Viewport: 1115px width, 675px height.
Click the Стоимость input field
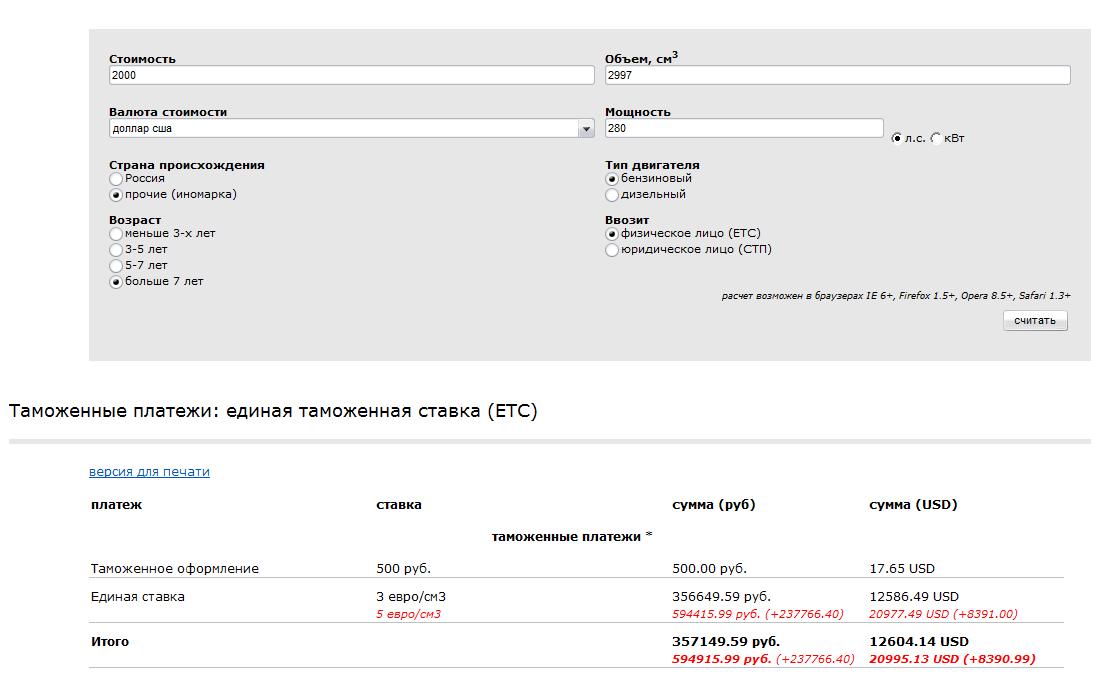pos(351,76)
